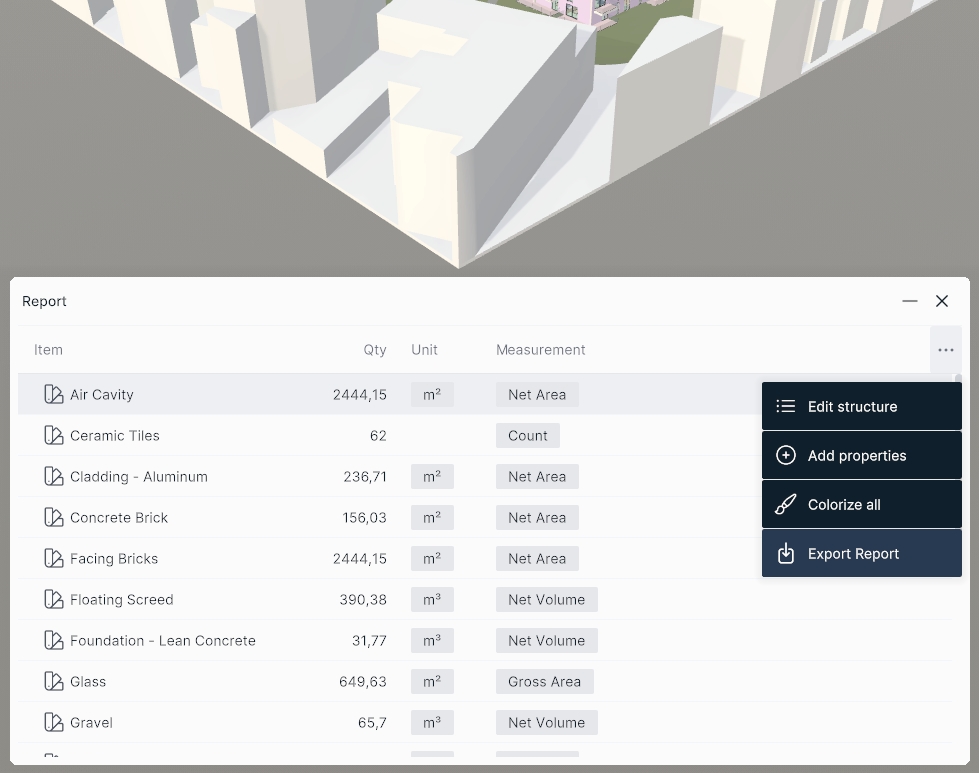
Task: Click the quantity 390,38 value
Action: pyautogui.click(x=363, y=599)
